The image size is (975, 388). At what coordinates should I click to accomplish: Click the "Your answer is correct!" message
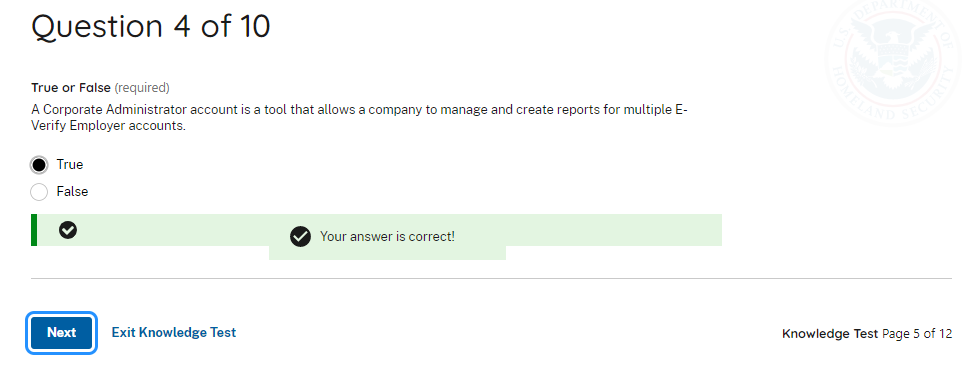[387, 236]
